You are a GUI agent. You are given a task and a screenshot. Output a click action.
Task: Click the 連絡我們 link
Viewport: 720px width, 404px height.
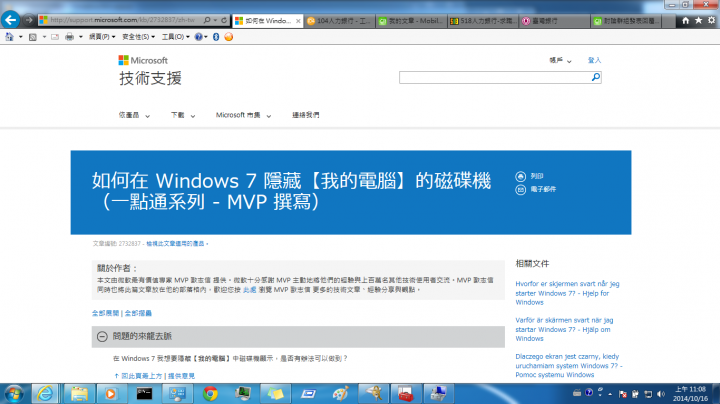(305, 115)
